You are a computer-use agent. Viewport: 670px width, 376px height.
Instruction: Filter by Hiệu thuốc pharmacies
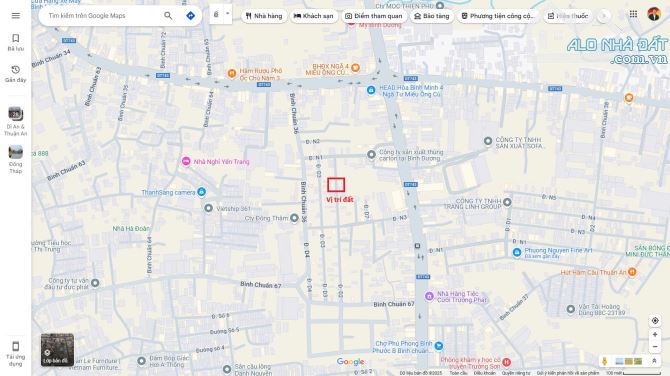pyautogui.click(x=568, y=16)
